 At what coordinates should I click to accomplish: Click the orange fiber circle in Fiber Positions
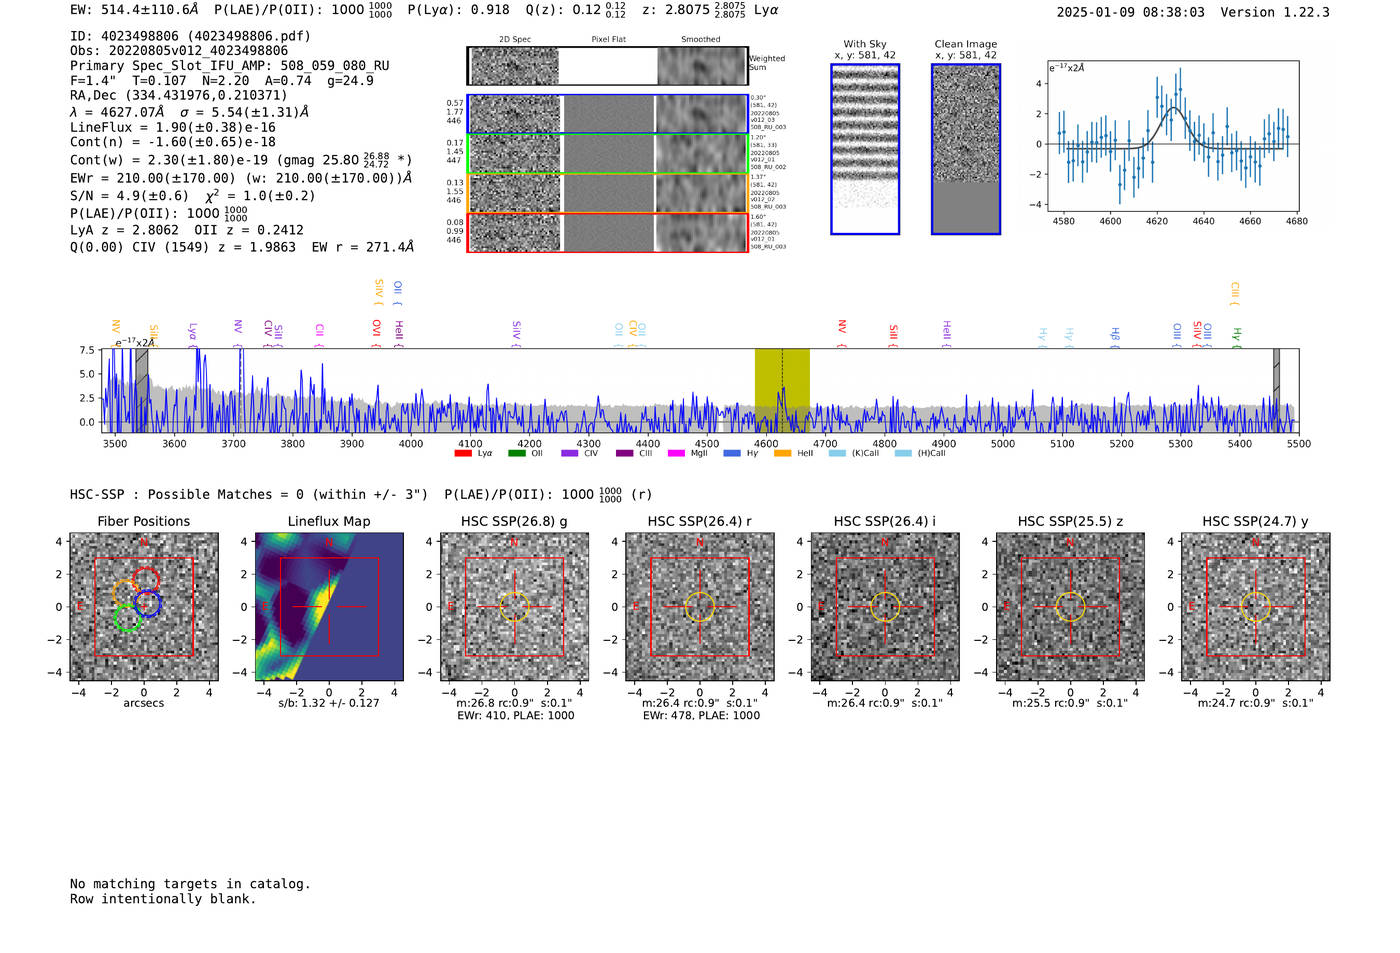pos(126,593)
